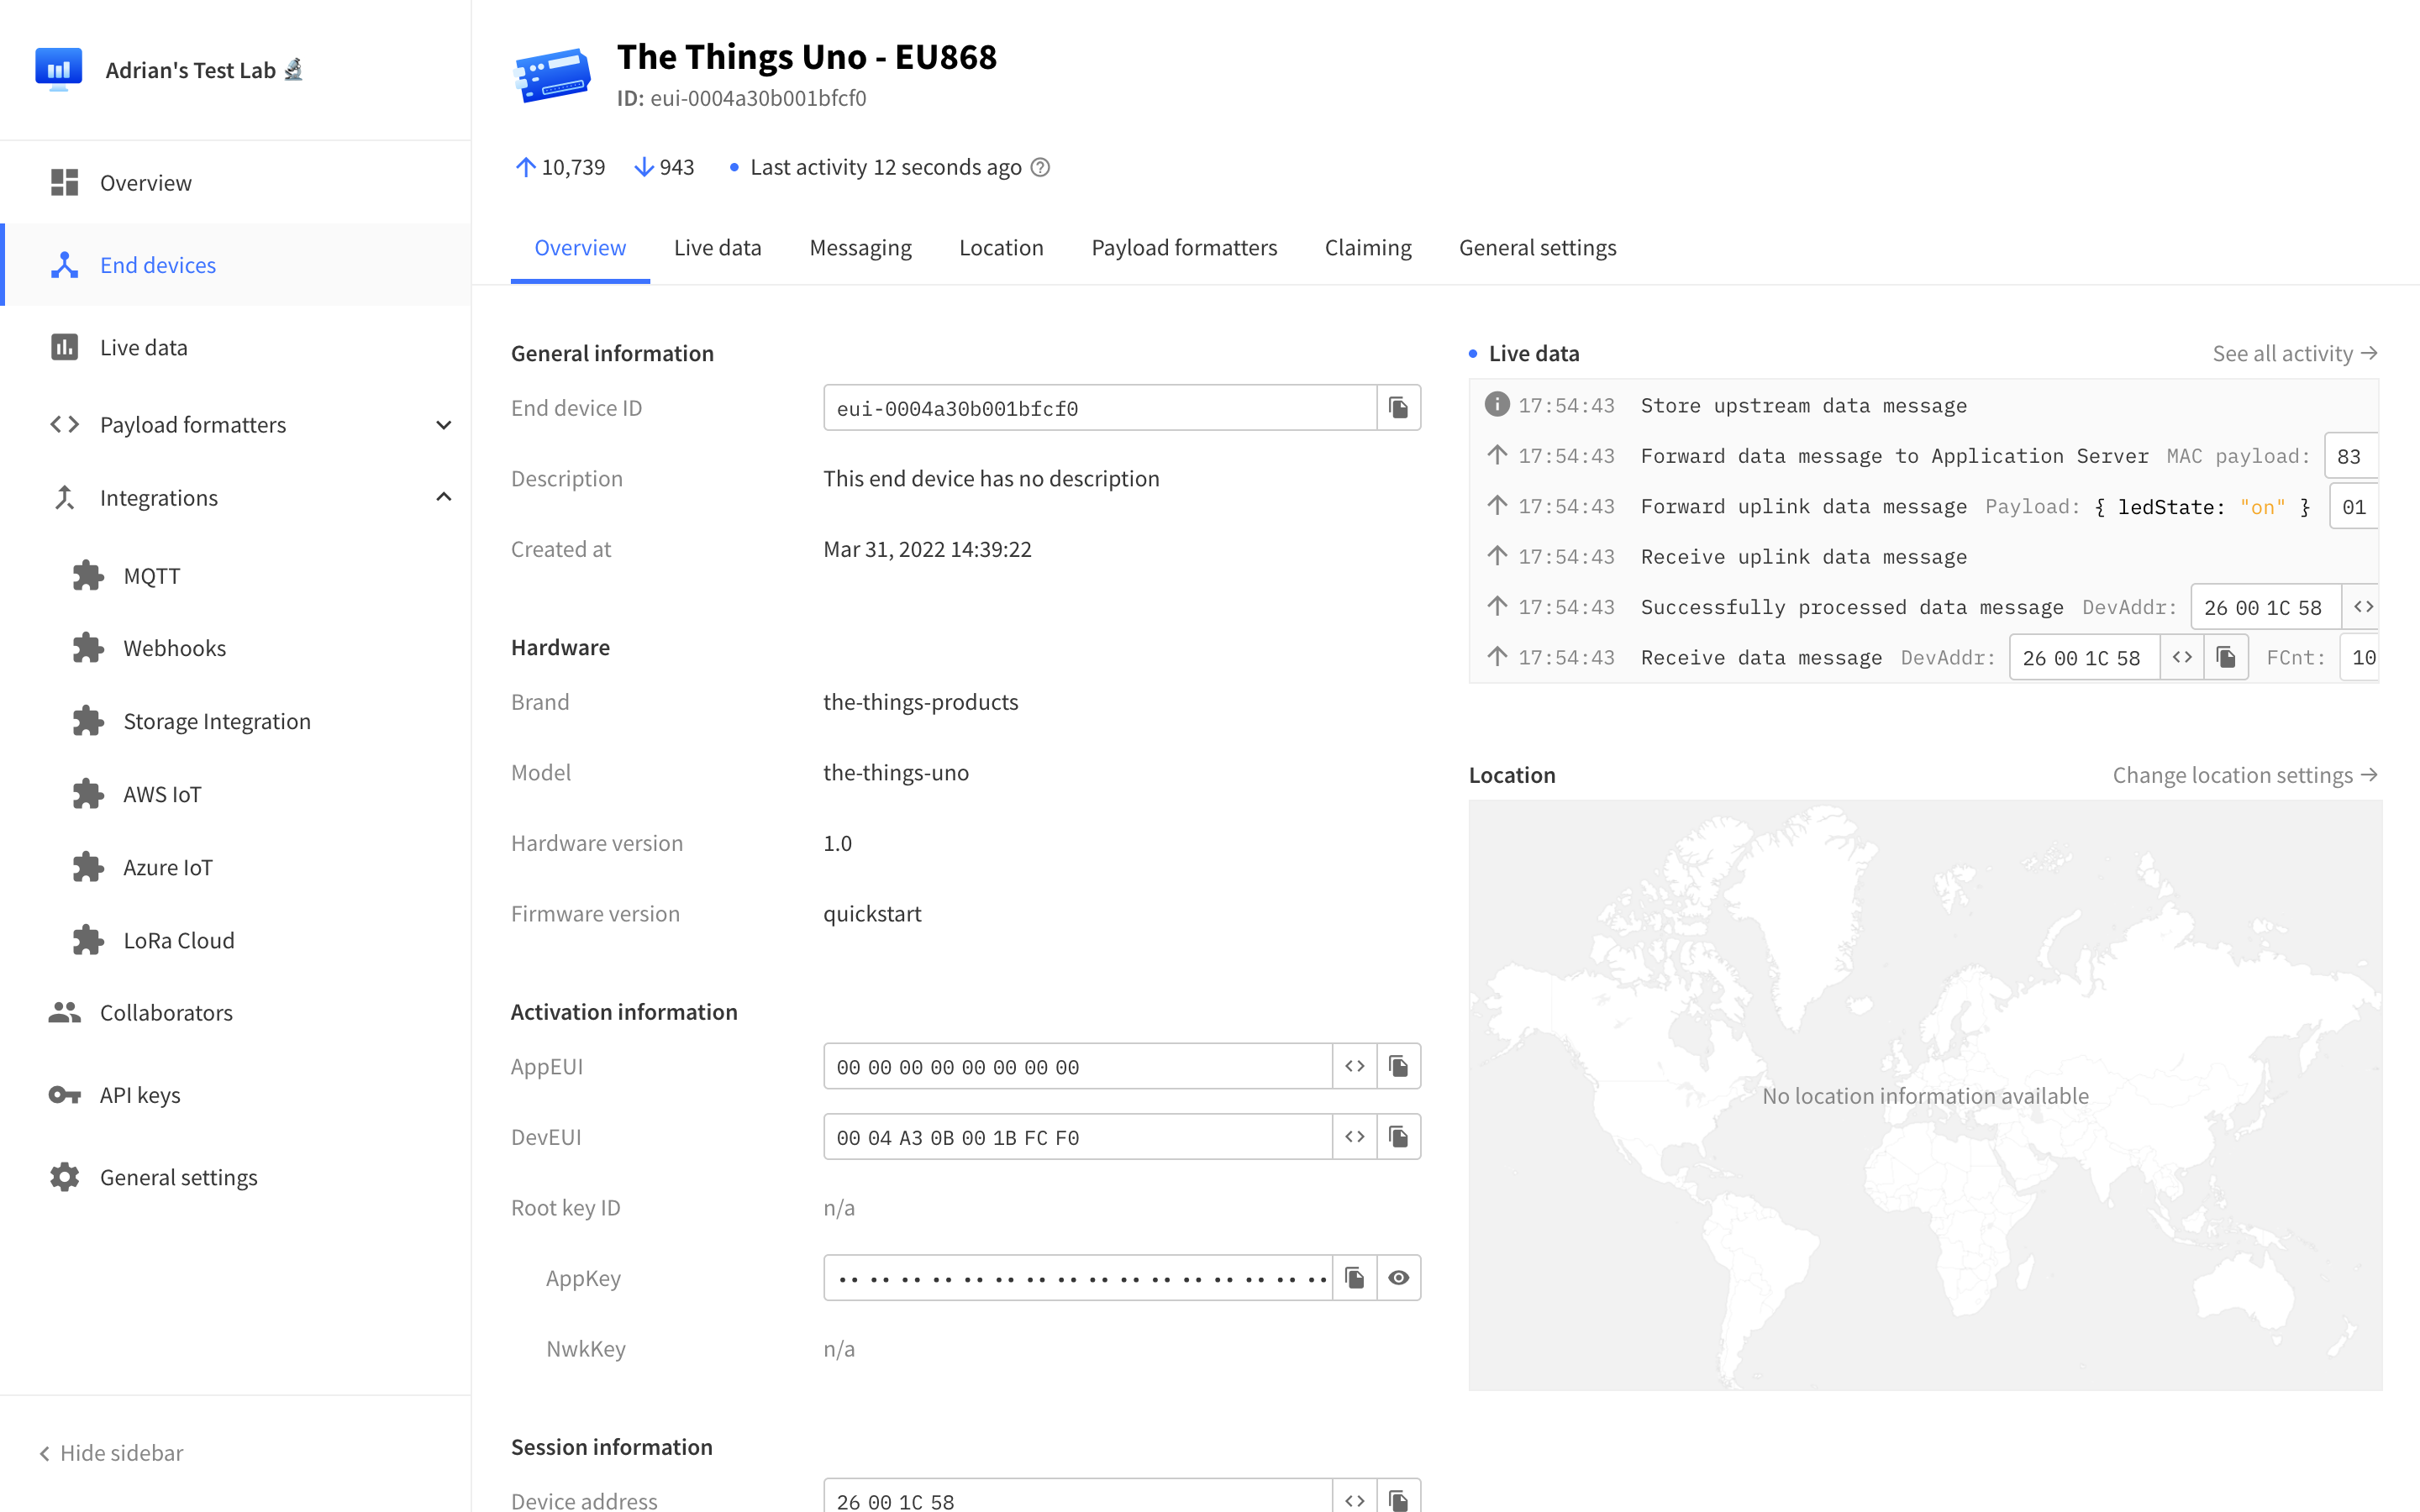This screenshot has height=1512, width=2420.
Task: Click the Last activity help icon
Action: [x=1040, y=167]
